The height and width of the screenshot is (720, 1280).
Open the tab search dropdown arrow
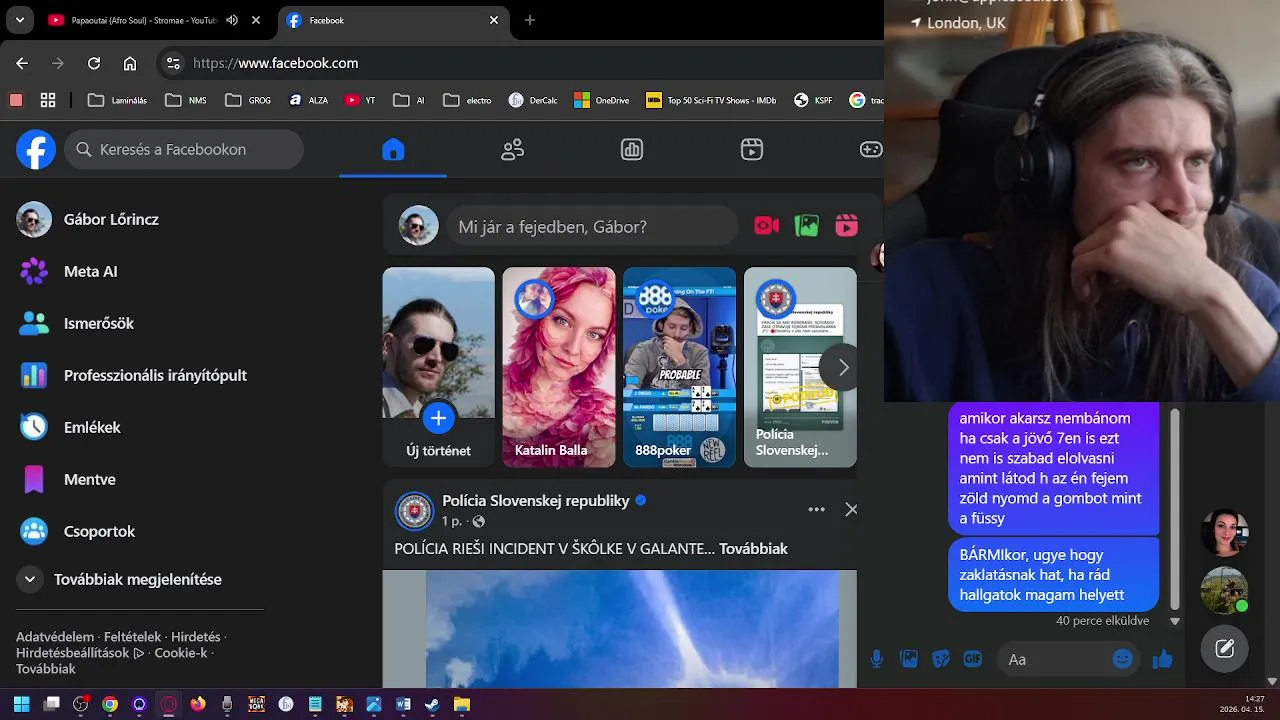[19, 20]
